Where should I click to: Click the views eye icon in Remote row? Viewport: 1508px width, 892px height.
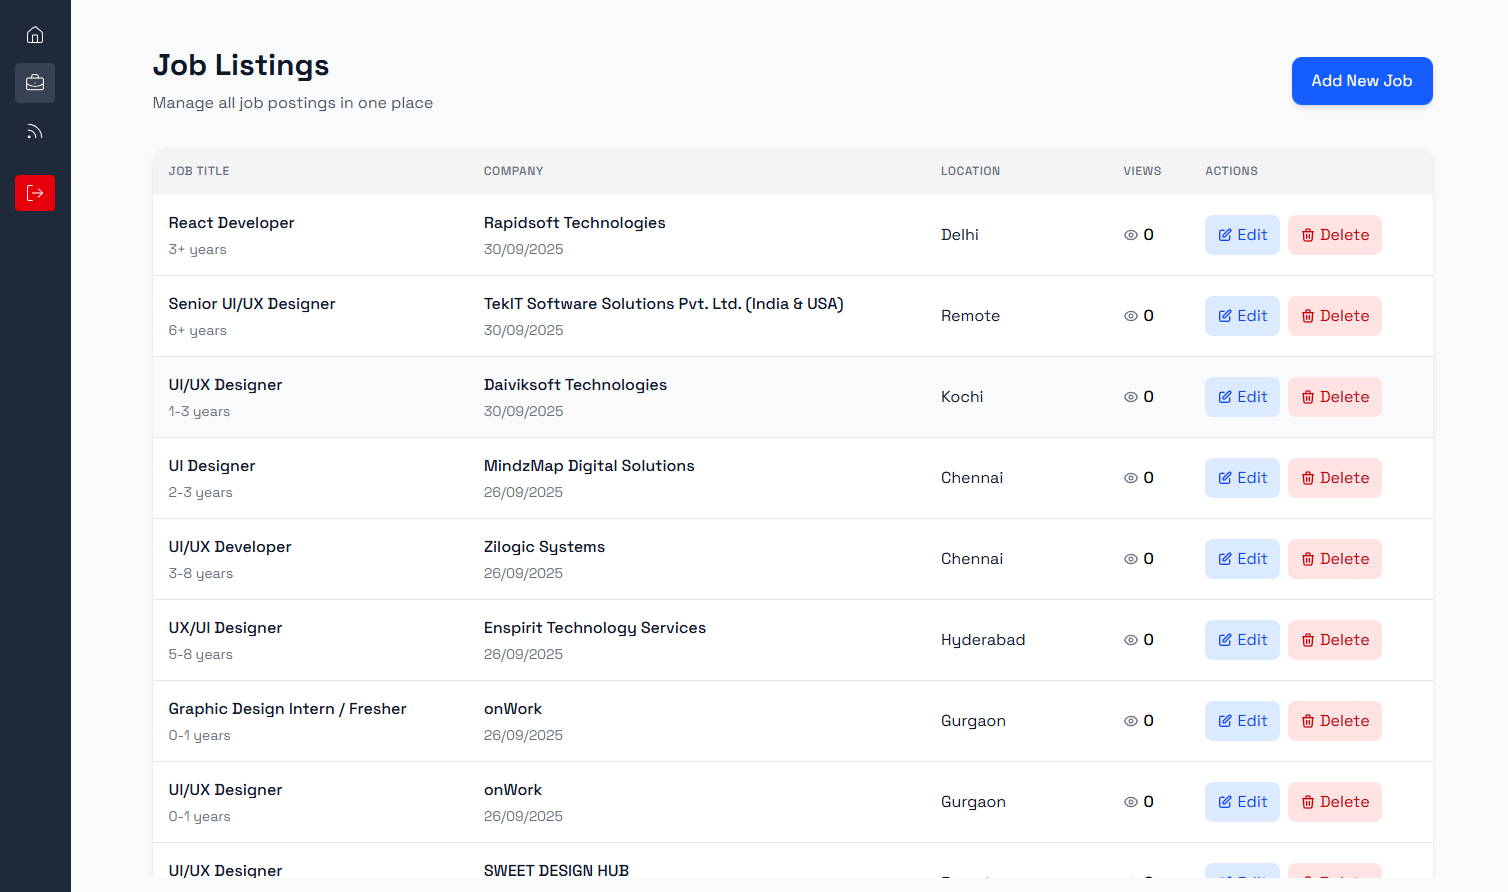point(1131,316)
